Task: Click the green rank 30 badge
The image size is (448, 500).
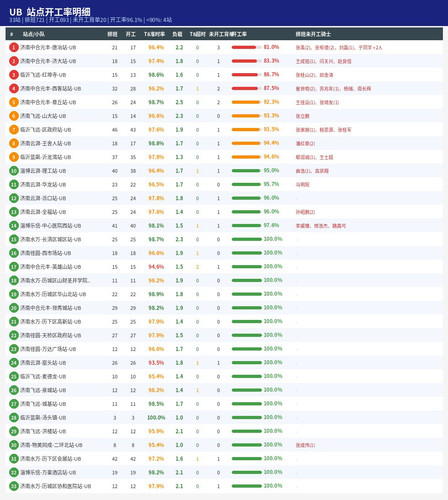Action: [14, 445]
